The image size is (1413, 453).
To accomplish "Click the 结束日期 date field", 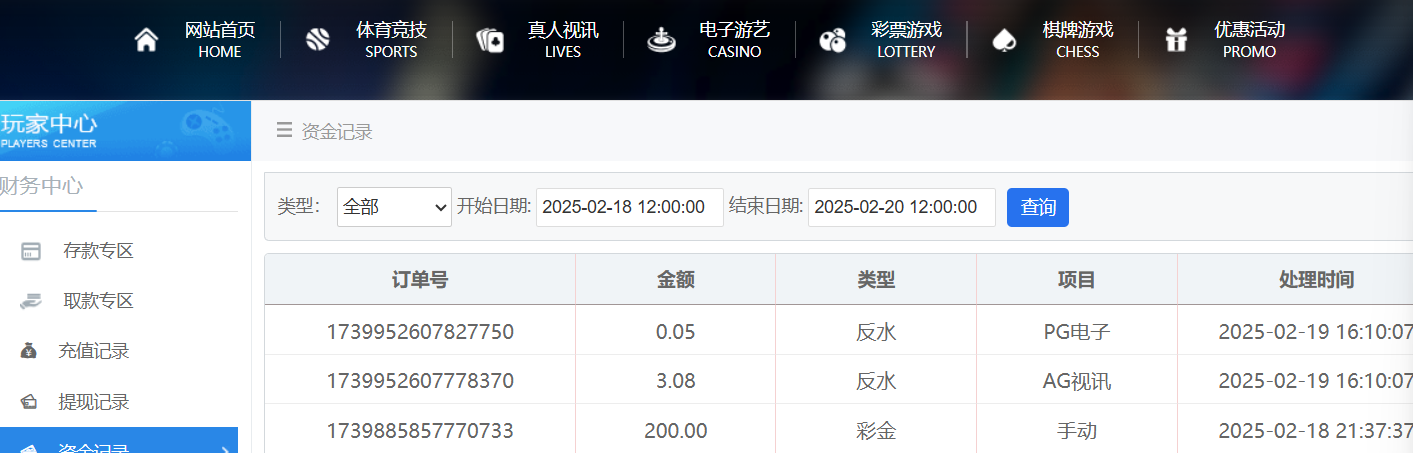I will (x=901, y=207).
